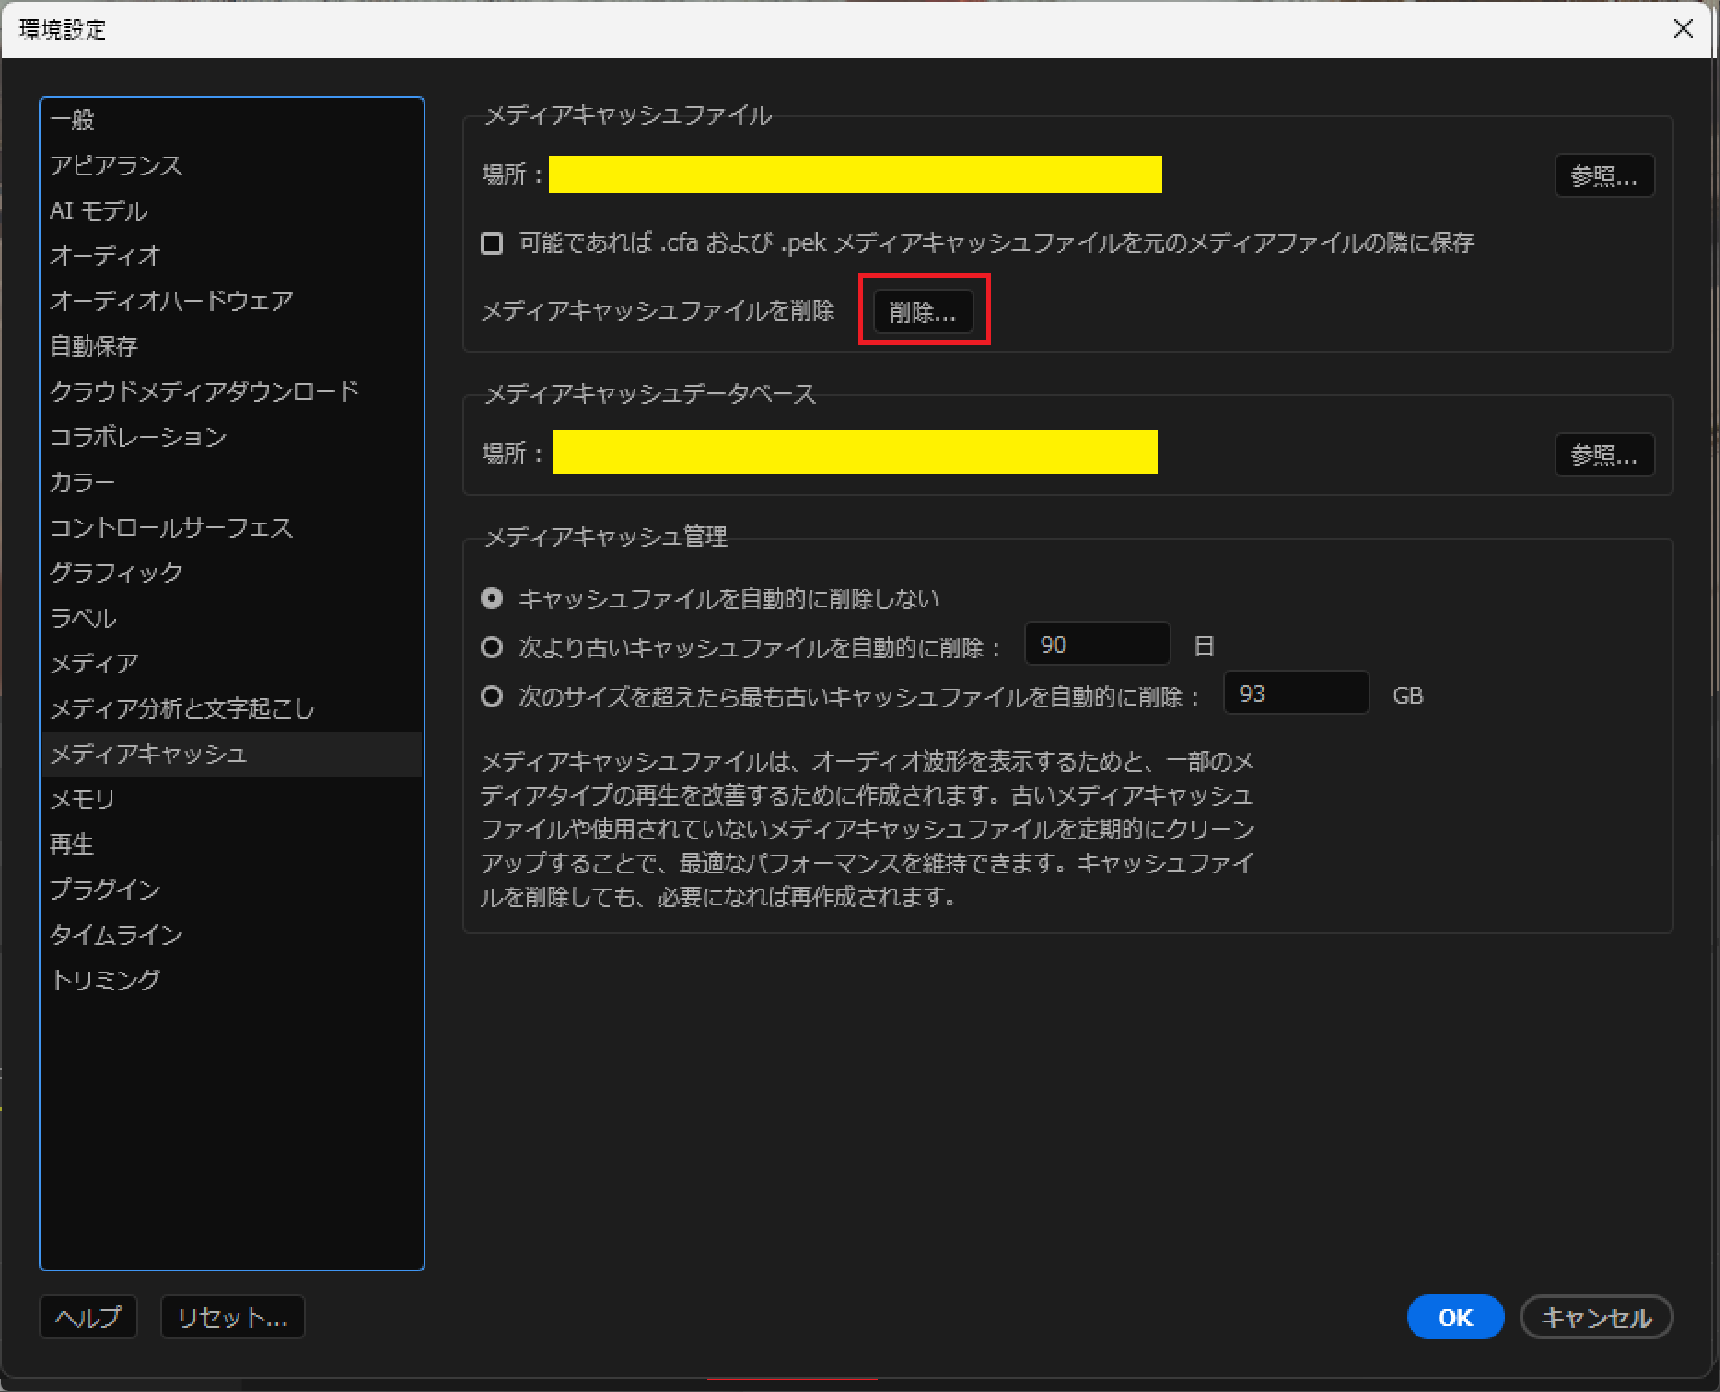Open 参照... for the cache database location
The height and width of the screenshot is (1392, 1720).
point(1603,453)
